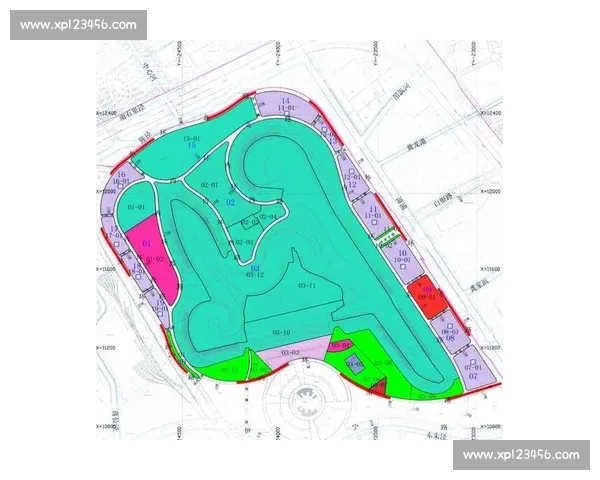
Task: Click the 02-01 parcel label
Action: coord(209,186)
